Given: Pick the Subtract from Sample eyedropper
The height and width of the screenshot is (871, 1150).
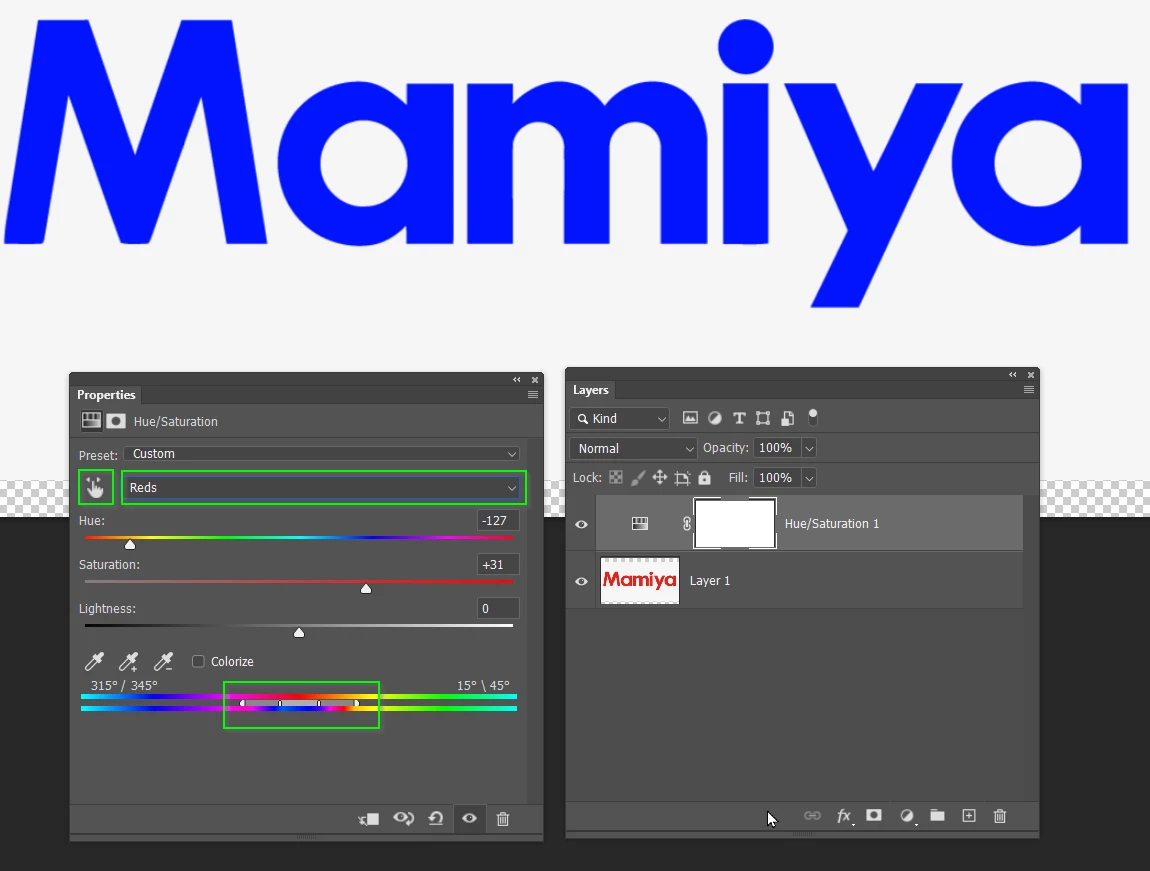Looking at the screenshot, I should 164,661.
